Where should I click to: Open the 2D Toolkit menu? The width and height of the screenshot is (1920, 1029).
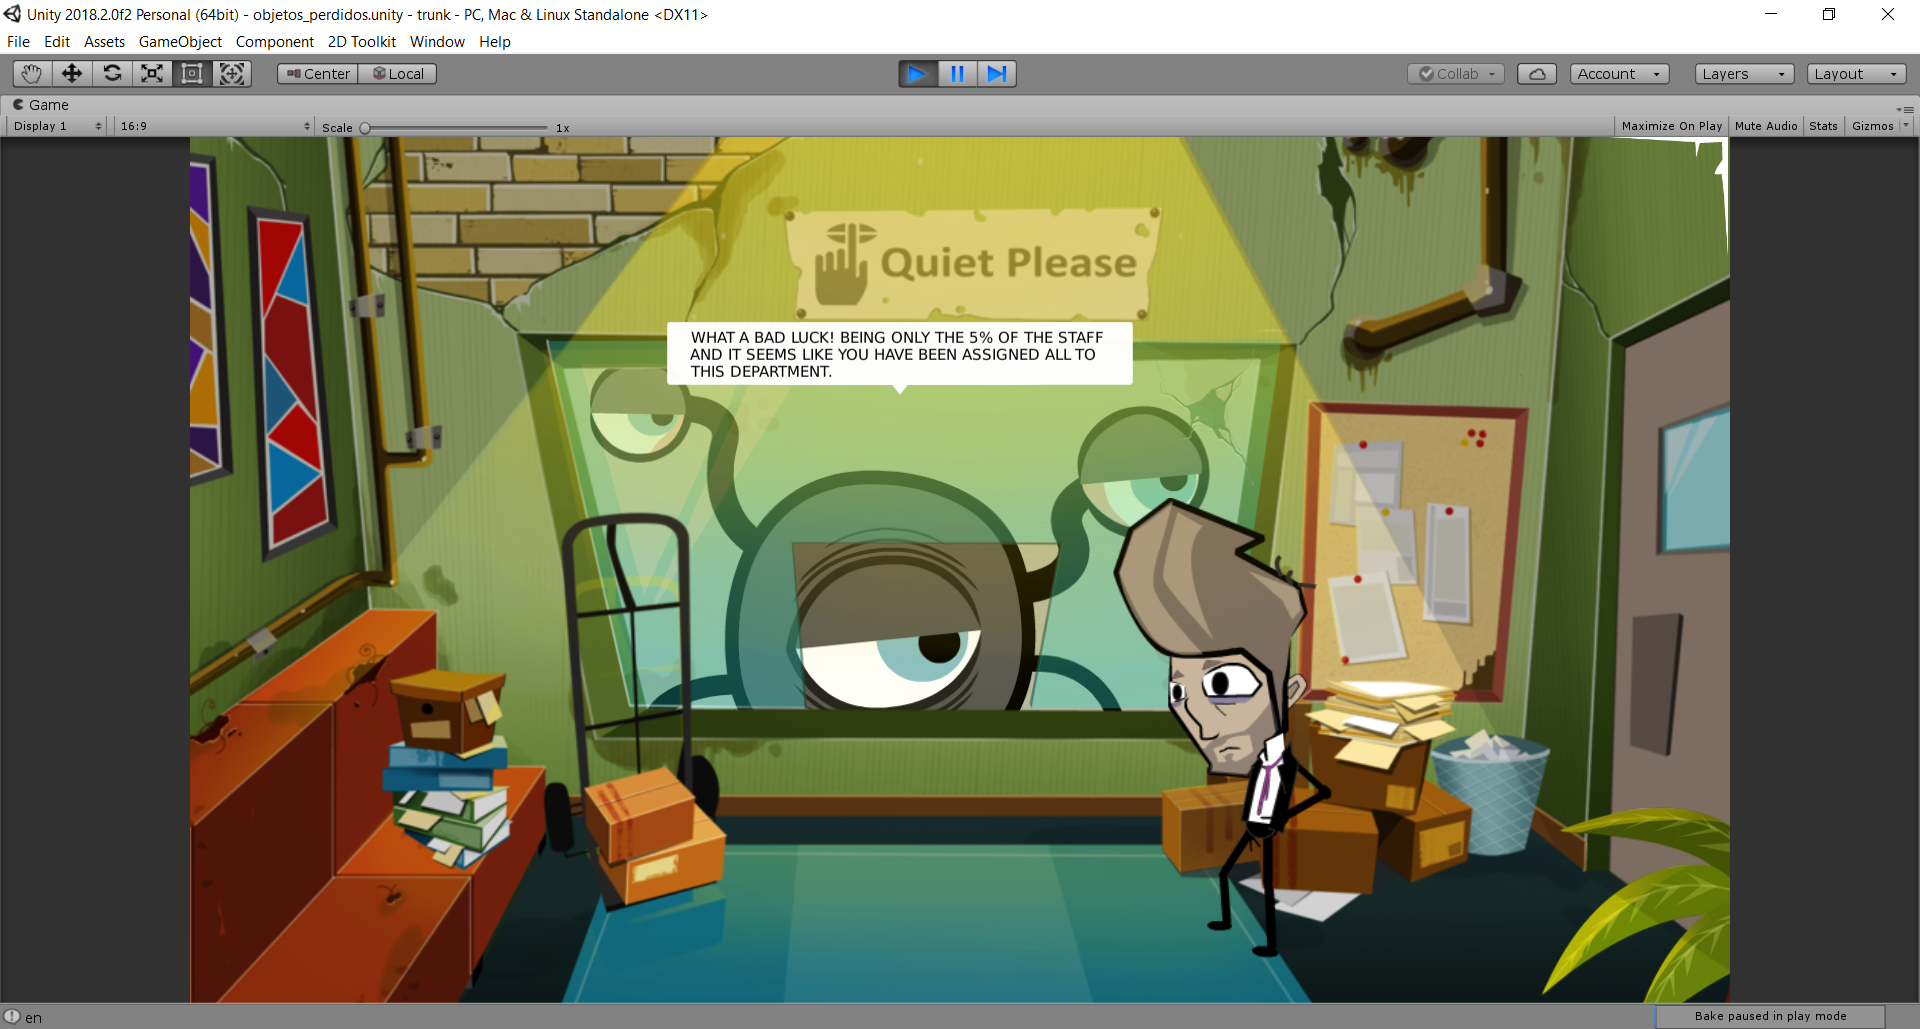pyautogui.click(x=362, y=42)
